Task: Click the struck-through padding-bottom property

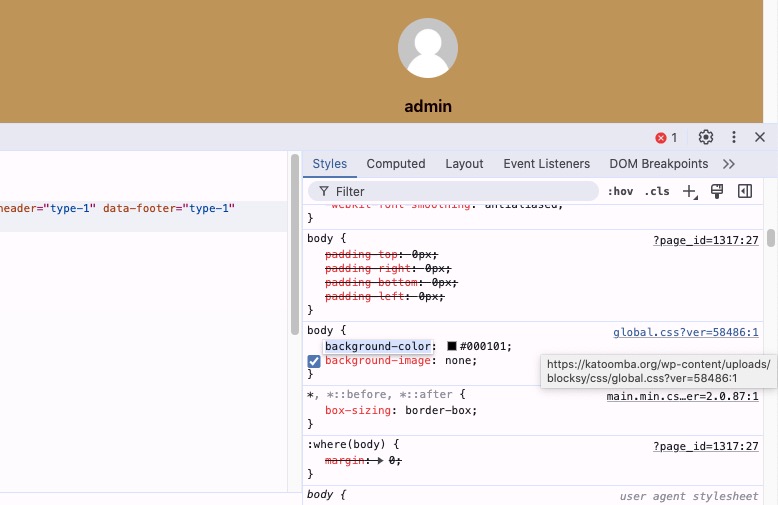Action: tap(371, 282)
